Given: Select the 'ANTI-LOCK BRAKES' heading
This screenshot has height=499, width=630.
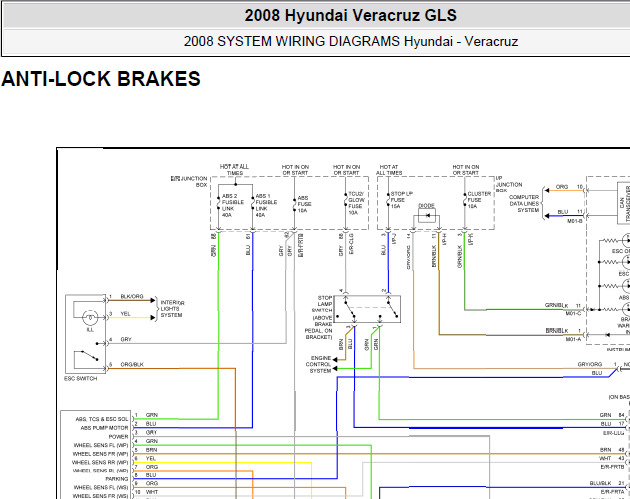Looking at the screenshot, I should point(101,79).
